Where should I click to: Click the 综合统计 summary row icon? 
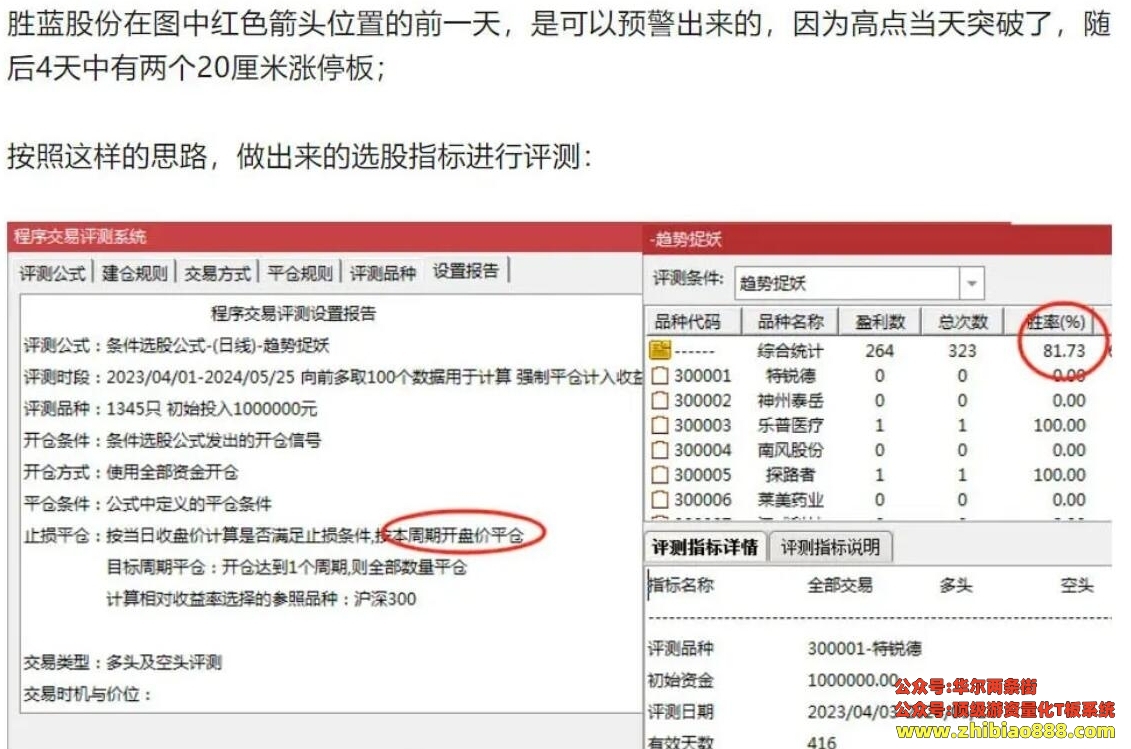click(660, 351)
